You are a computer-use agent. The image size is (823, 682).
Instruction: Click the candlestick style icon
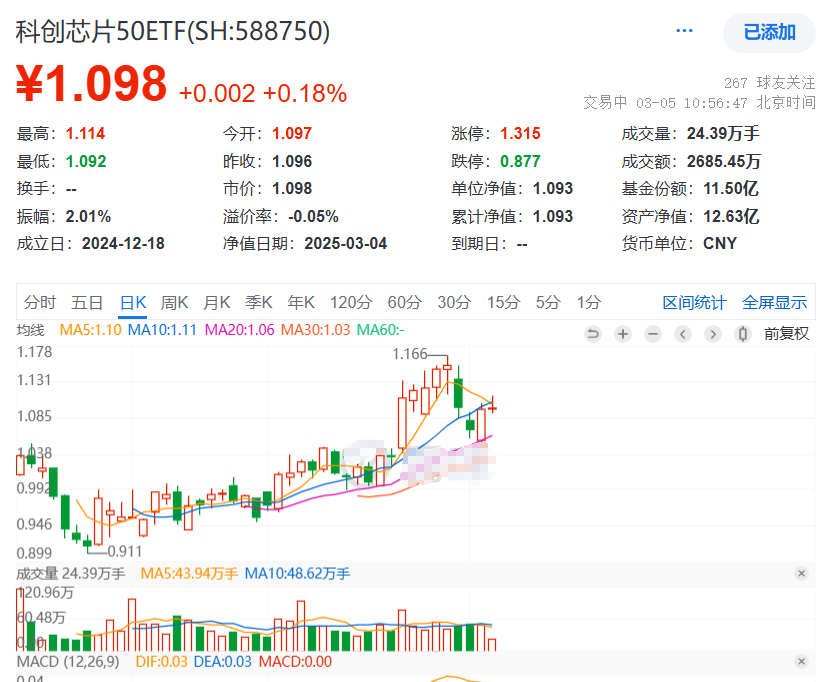pos(742,336)
